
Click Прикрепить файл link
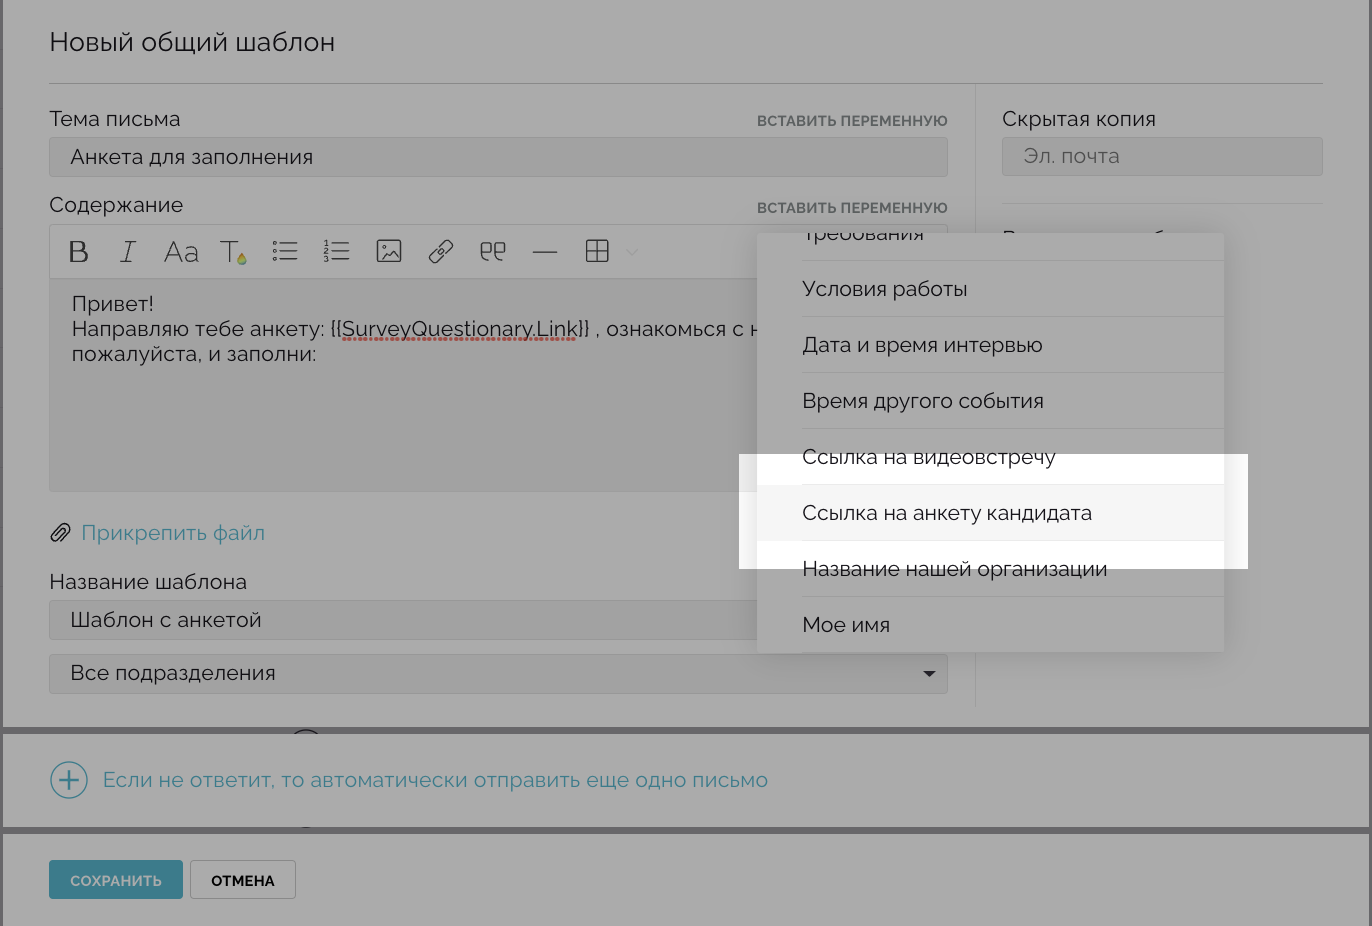click(172, 533)
